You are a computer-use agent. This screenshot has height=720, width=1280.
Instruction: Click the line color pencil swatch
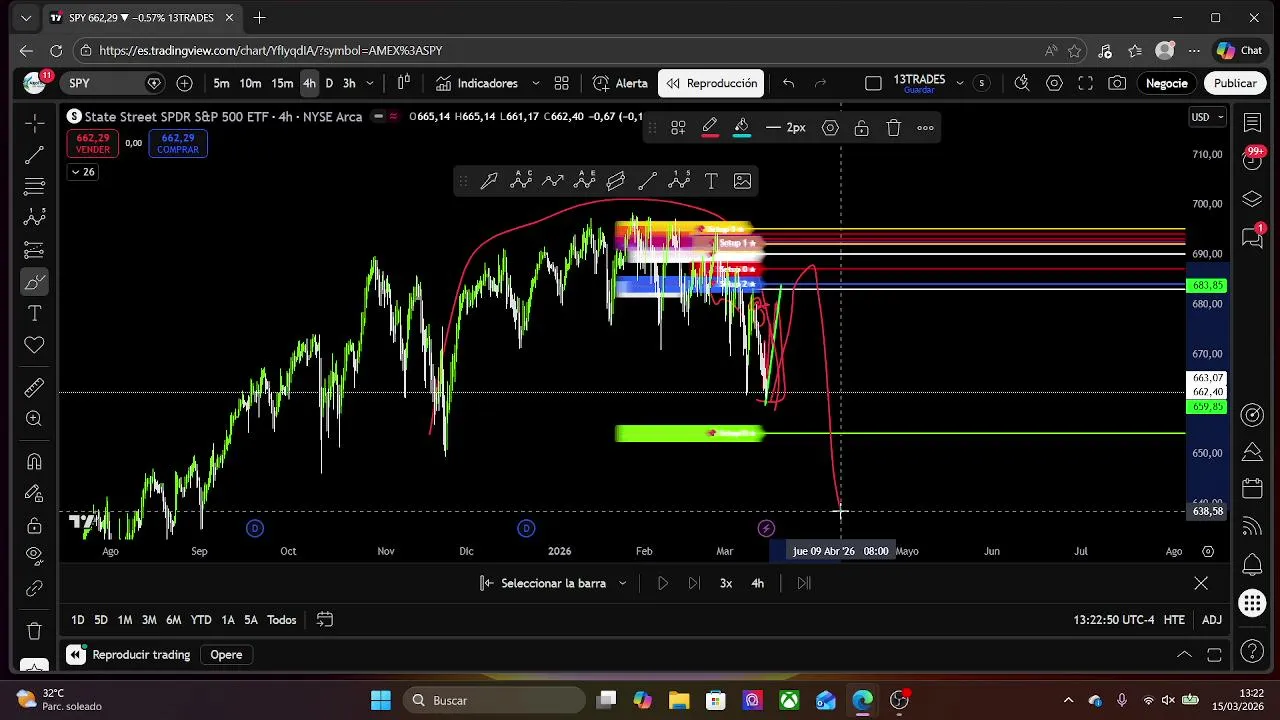click(x=709, y=127)
